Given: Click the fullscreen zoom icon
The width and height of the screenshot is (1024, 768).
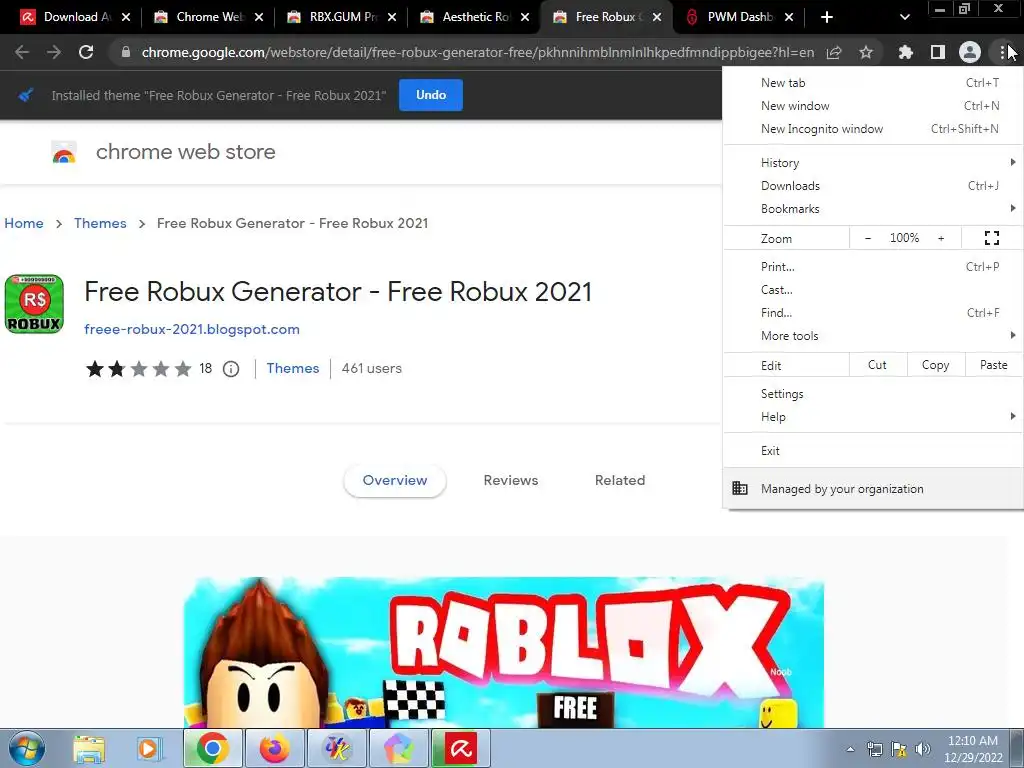Looking at the screenshot, I should click(x=991, y=238).
